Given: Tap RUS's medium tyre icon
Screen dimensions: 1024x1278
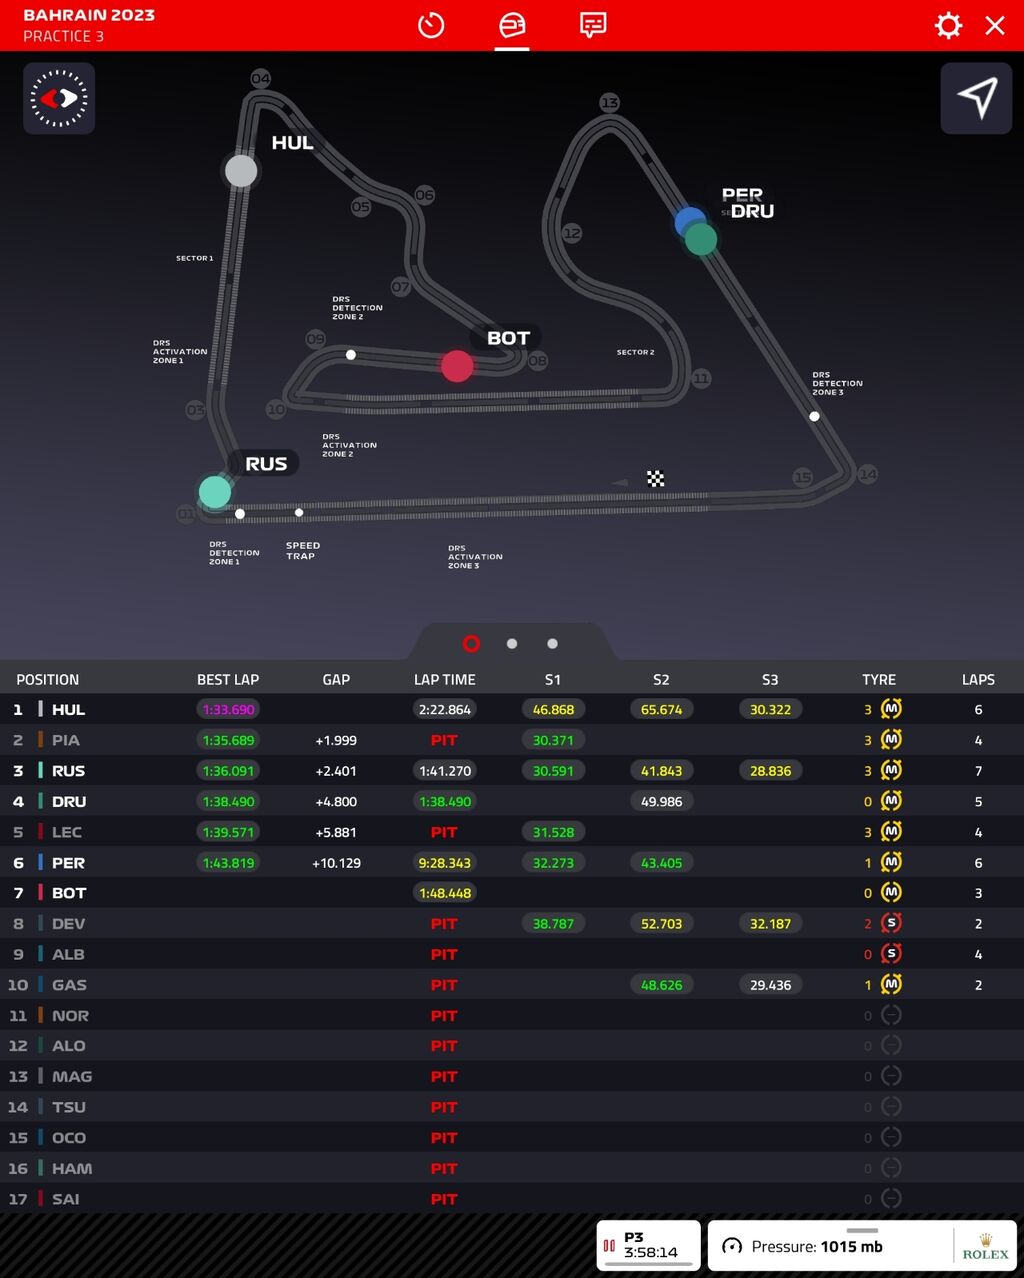Looking at the screenshot, I should [x=891, y=770].
